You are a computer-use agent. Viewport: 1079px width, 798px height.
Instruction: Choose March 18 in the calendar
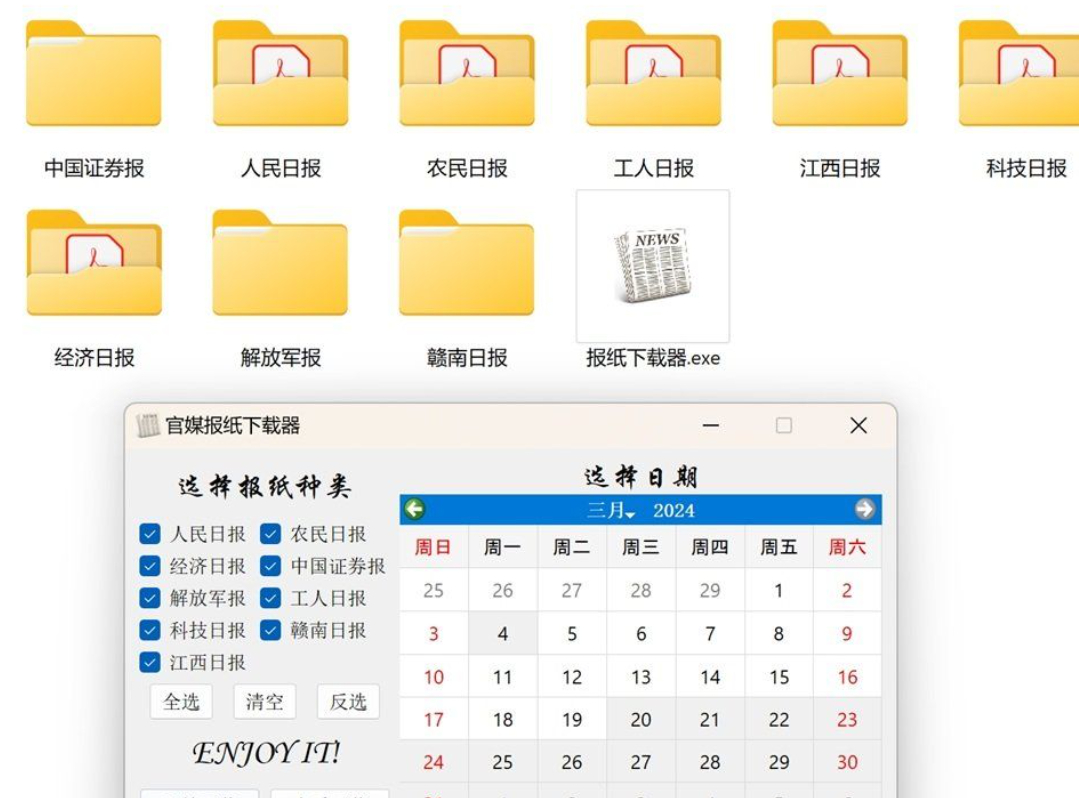click(502, 720)
